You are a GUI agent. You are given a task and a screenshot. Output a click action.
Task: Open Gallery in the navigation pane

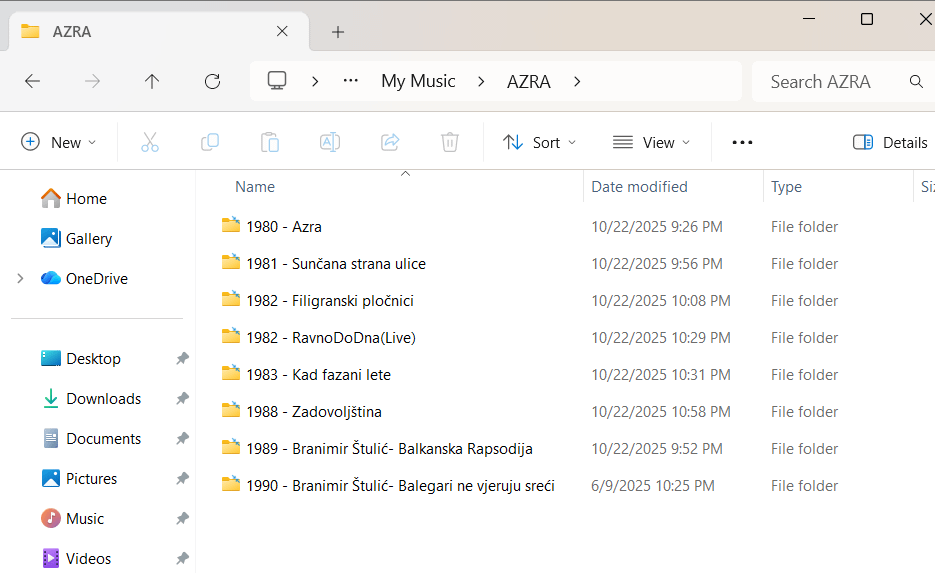(x=76, y=239)
